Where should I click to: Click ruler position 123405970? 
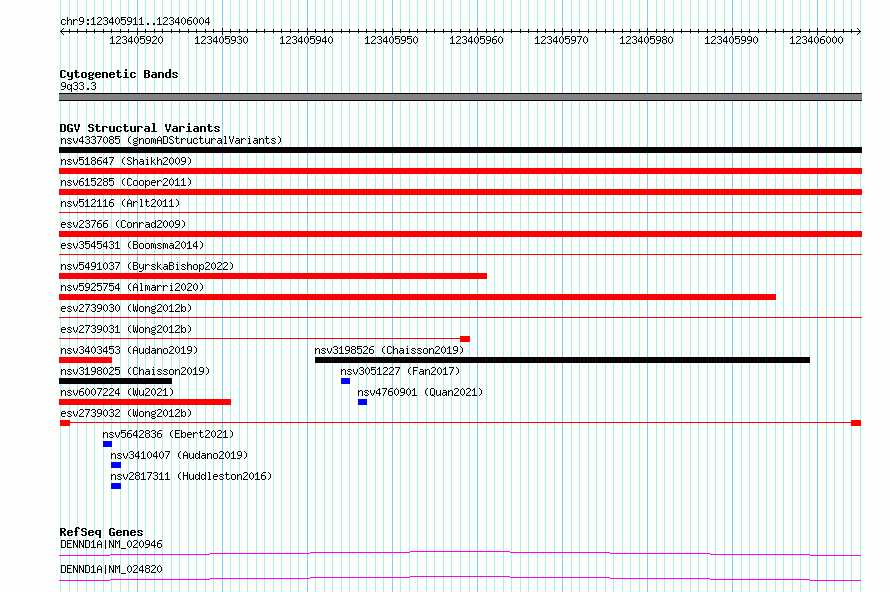[561, 40]
